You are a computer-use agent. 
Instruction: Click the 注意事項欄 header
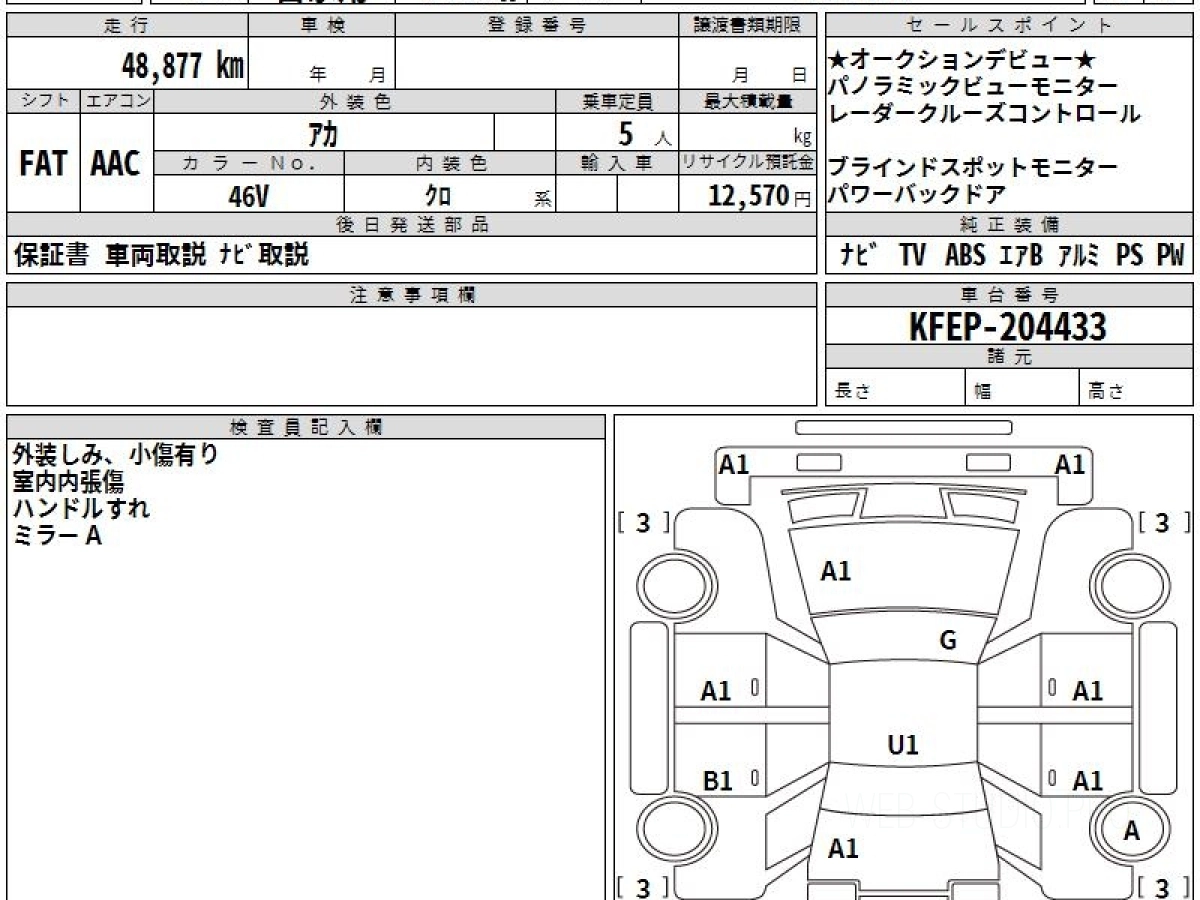[x=411, y=295]
